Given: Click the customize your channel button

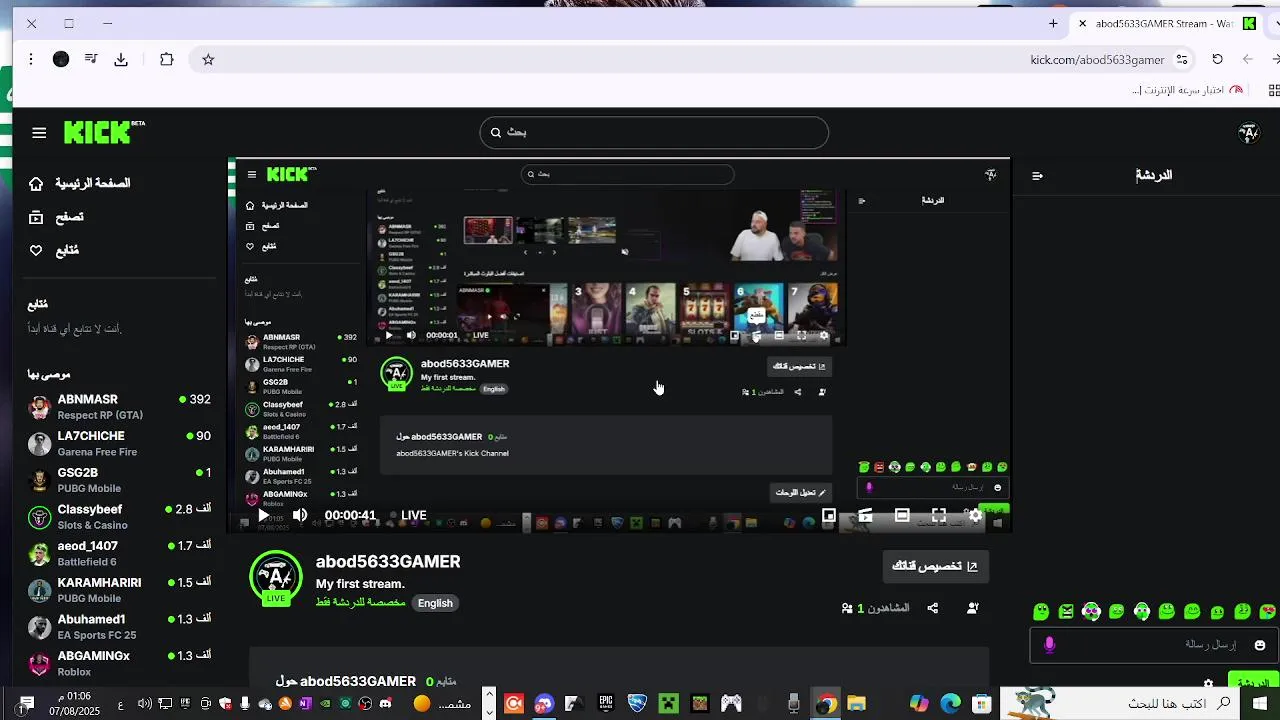Looking at the screenshot, I should pos(935,566).
